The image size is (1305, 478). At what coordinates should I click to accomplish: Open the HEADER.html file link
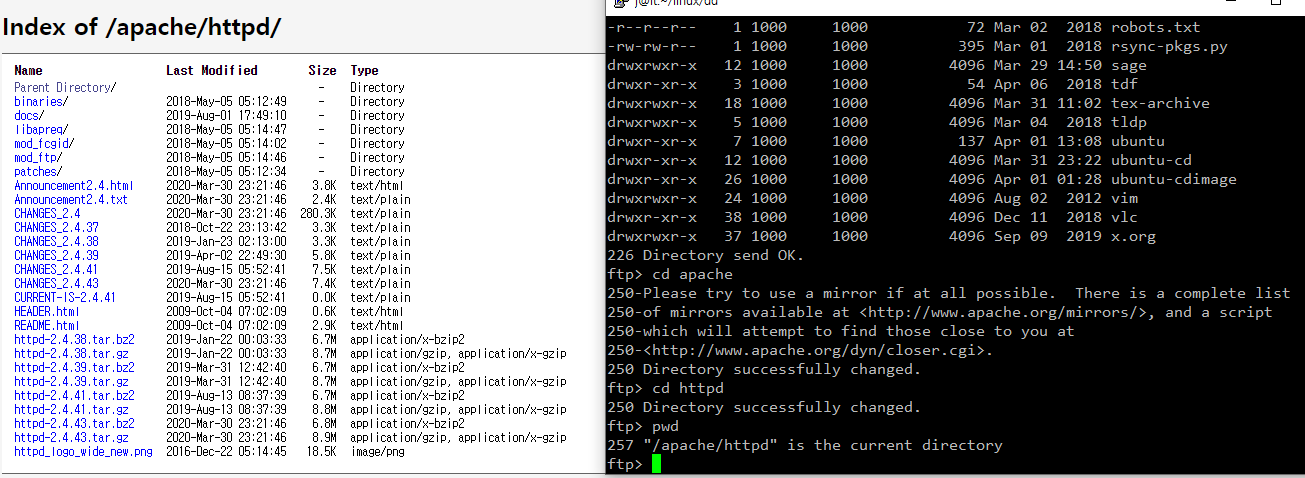[x=47, y=311]
